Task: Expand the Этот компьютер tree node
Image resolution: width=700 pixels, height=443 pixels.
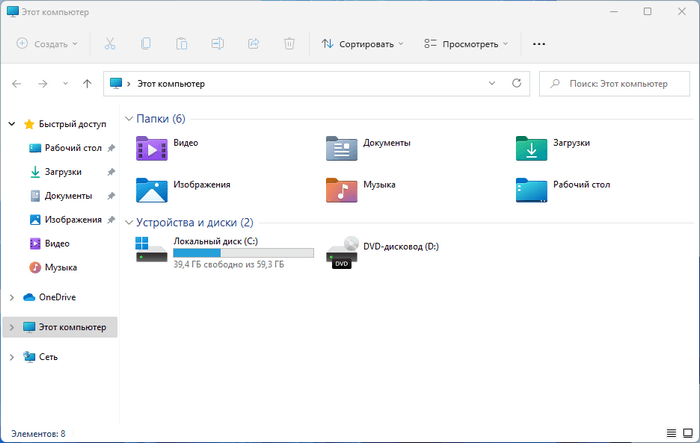Action: click(12, 327)
